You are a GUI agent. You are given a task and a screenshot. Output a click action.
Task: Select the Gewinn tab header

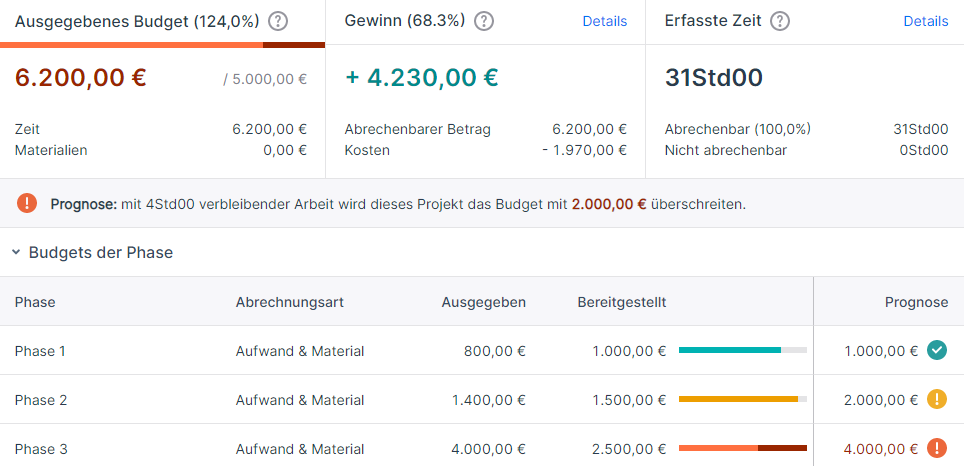[485, 22]
